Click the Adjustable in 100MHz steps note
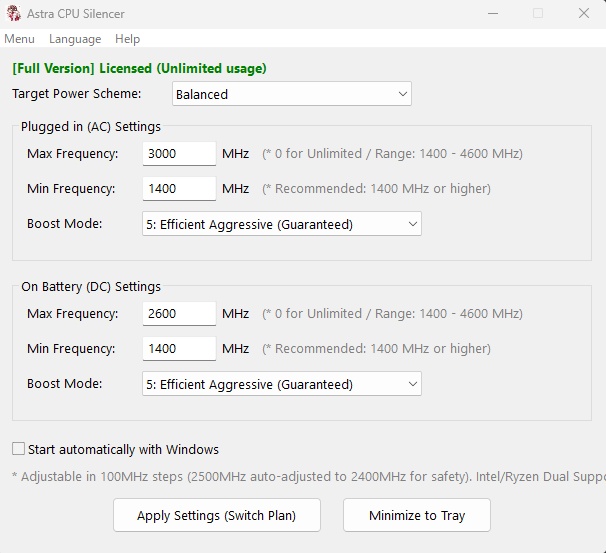606x553 pixels. (x=309, y=477)
